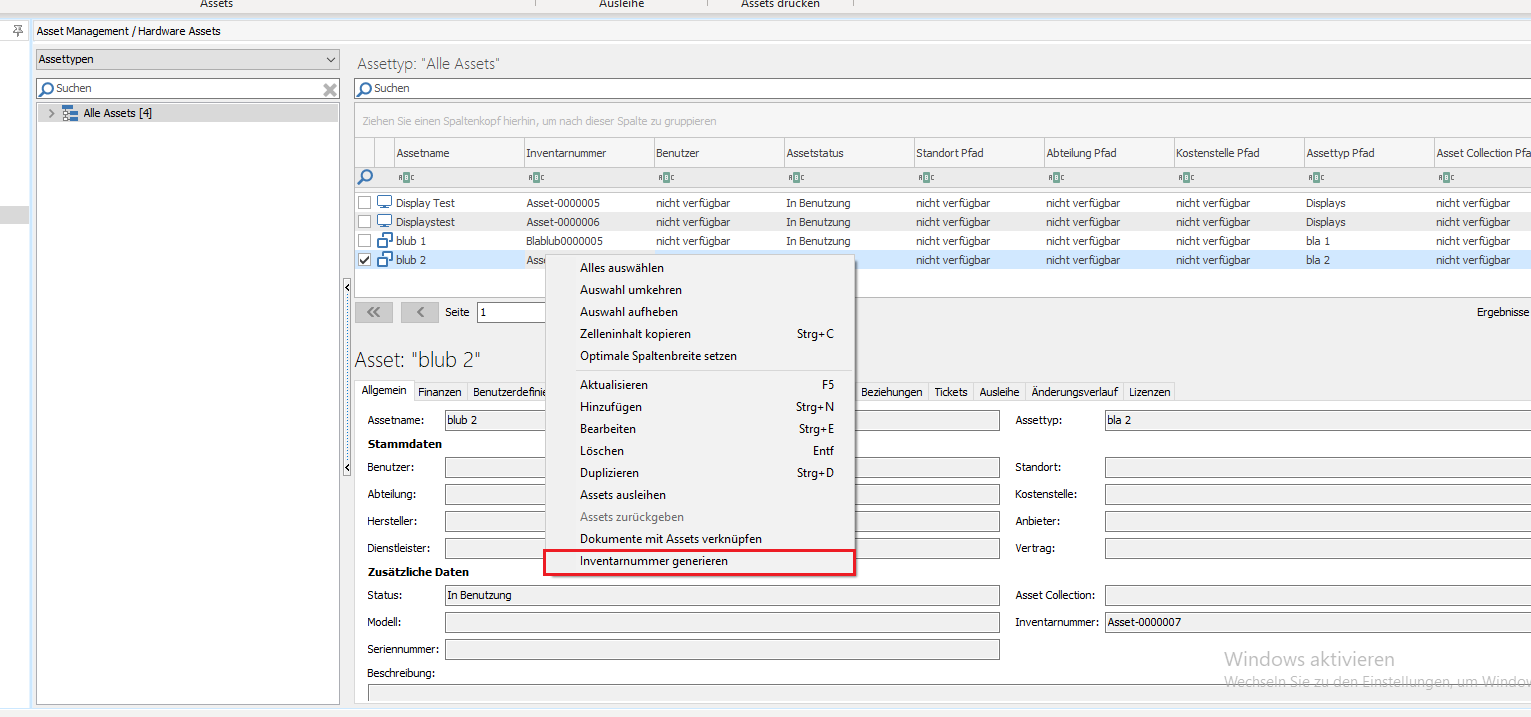This screenshot has width=1531, height=717.
Task: Tick the checkbox for the Display Test row
Action: (365, 202)
